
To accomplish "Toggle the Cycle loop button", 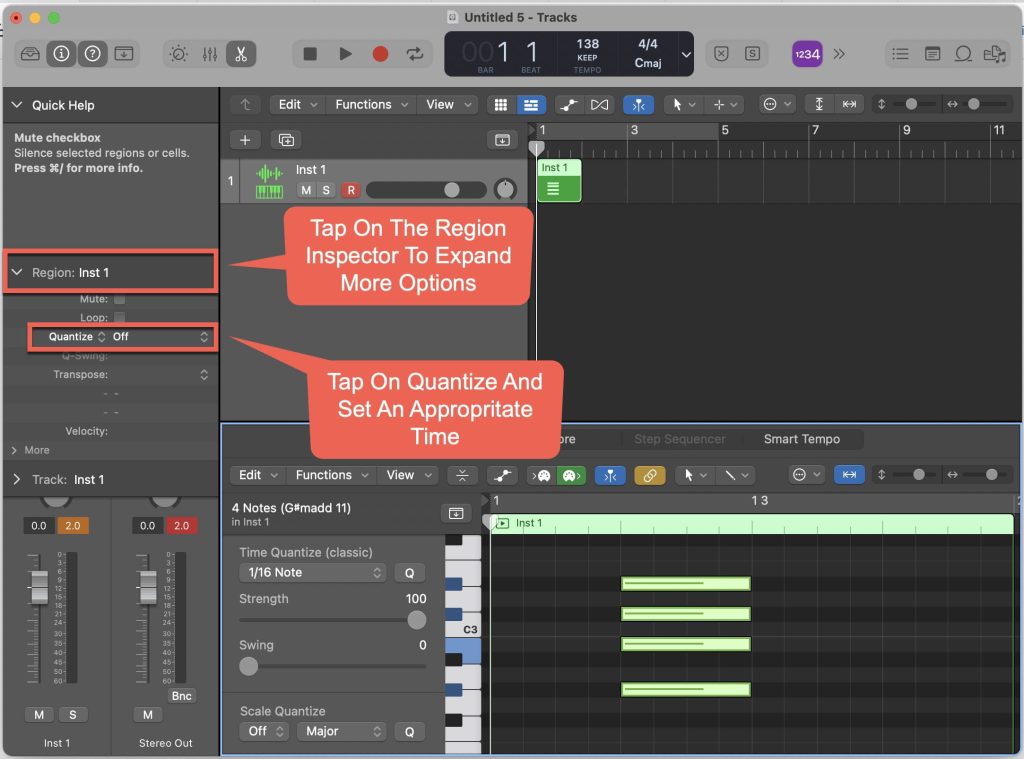I will [415, 54].
